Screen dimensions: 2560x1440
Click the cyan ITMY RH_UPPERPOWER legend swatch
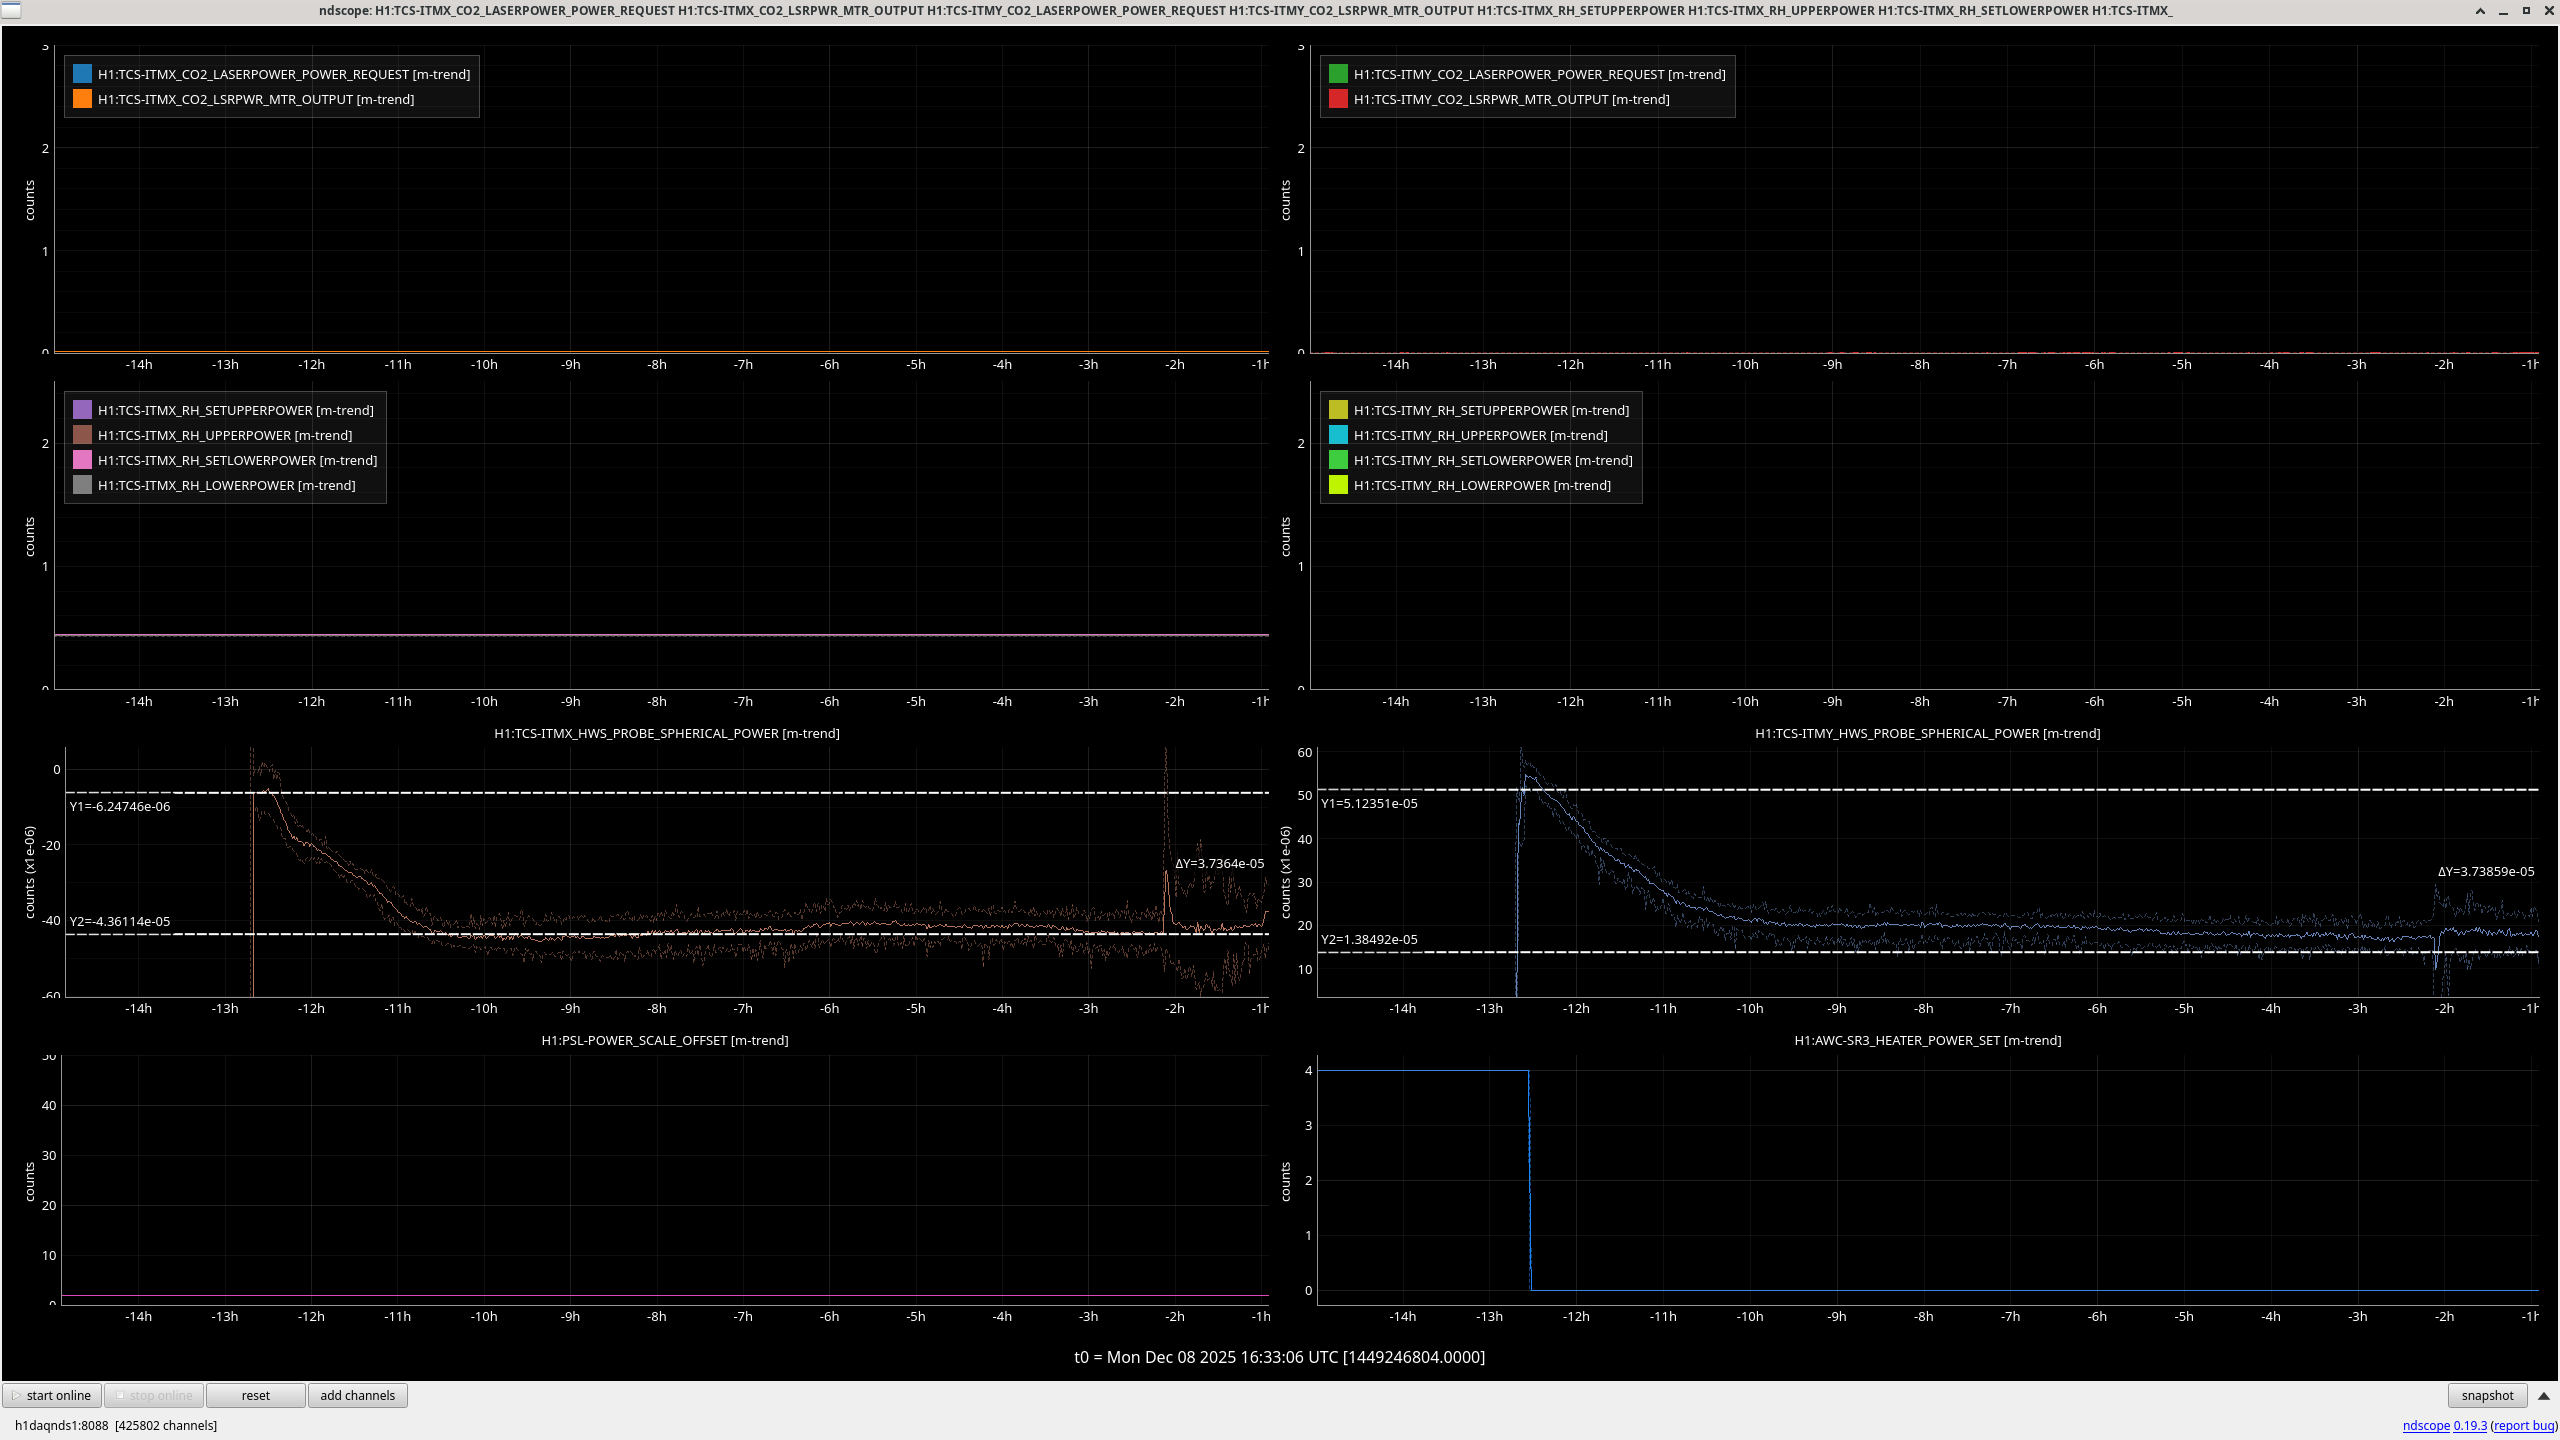[1338, 435]
